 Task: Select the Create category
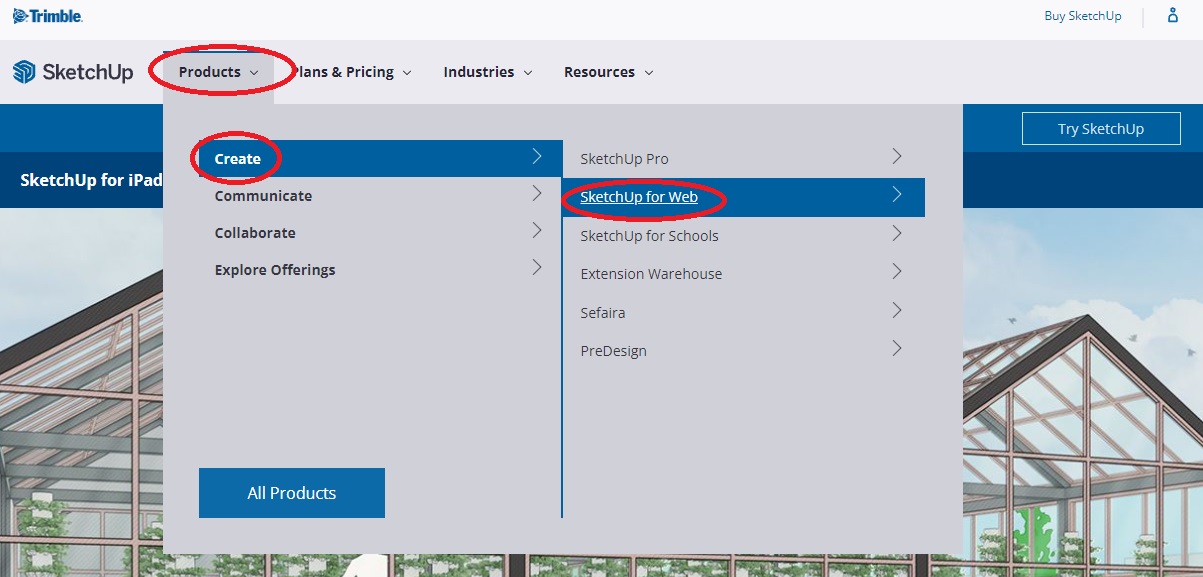pos(238,159)
